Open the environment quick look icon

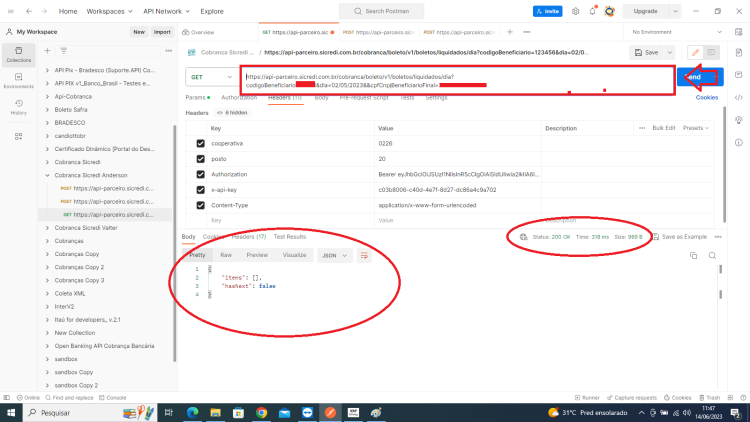point(739,32)
